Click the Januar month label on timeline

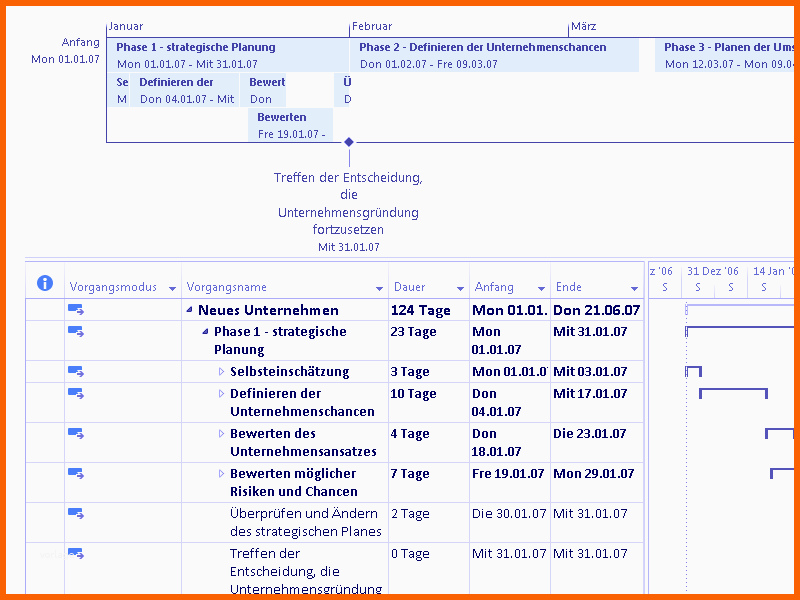(126, 27)
